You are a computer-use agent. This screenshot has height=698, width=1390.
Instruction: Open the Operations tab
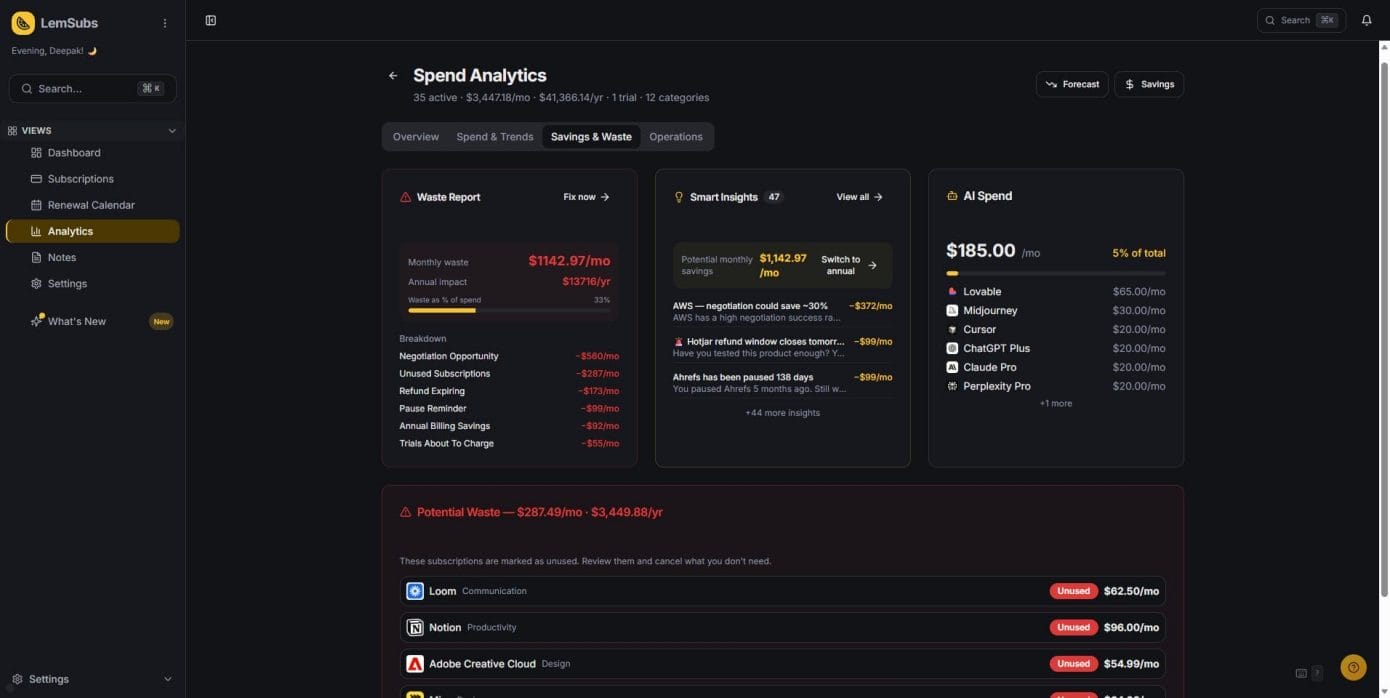[675, 137]
